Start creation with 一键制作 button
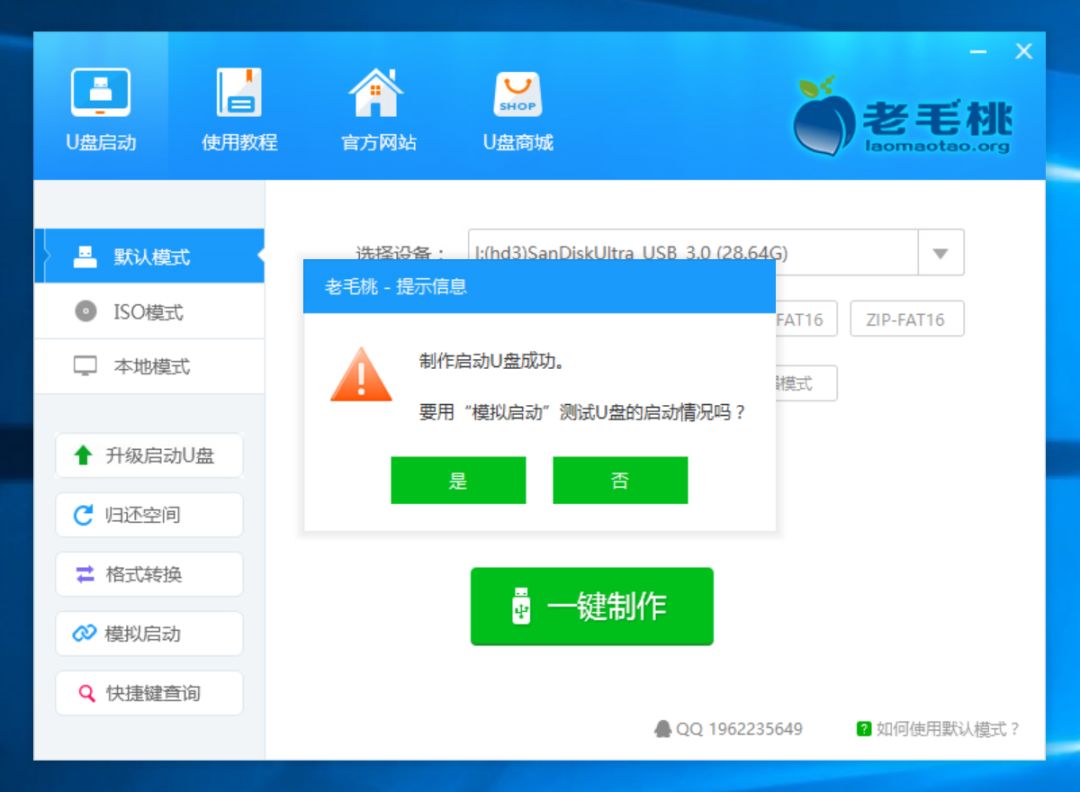Viewport: 1080px width, 792px height. tap(590, 606)
